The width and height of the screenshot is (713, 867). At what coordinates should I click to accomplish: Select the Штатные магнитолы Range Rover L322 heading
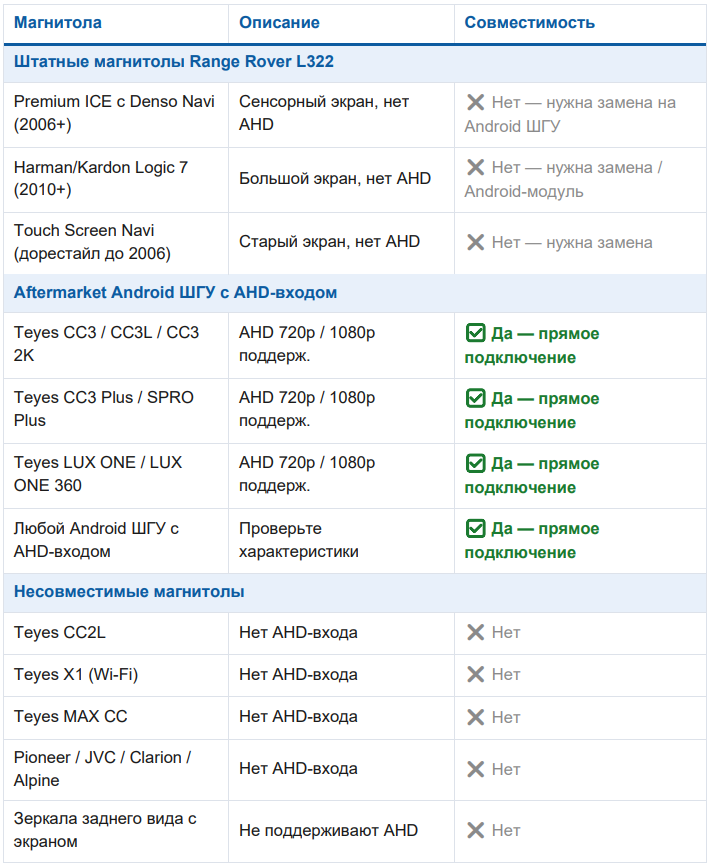pos(174,61)
